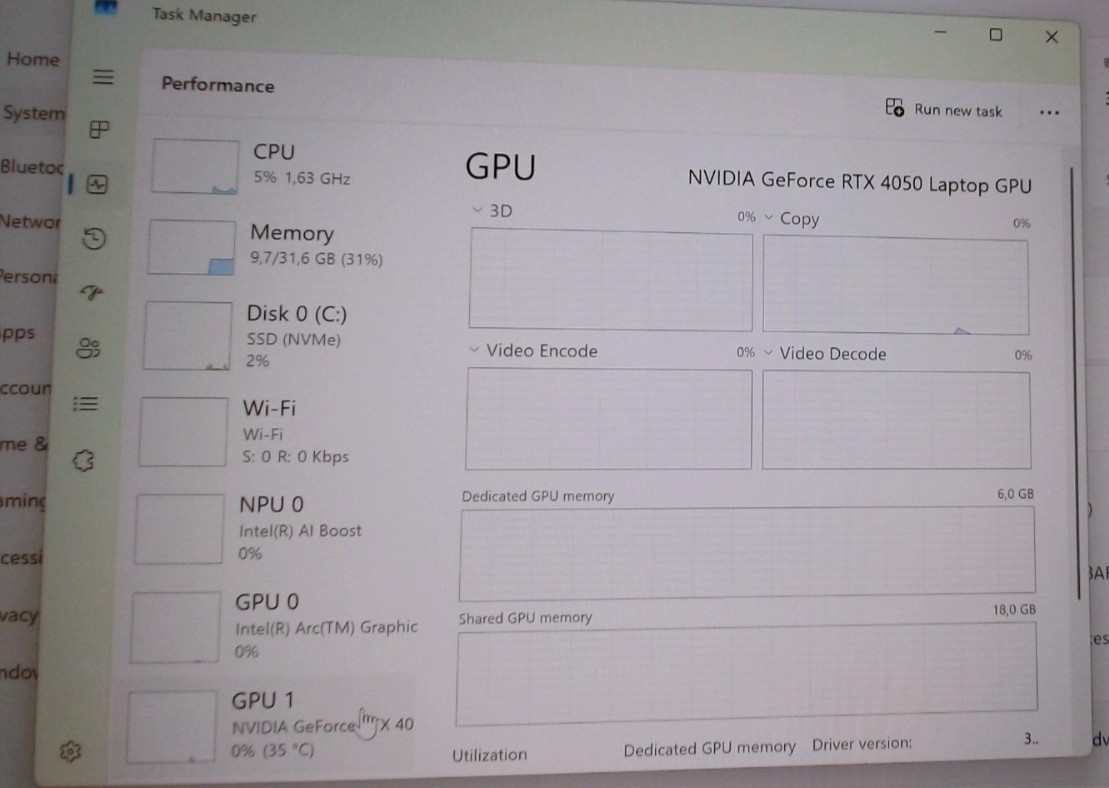Viewport: 1109px width, 788px height.
Task: Select GPU 1 NVIDIA GeForce item
Action: (x=266, y=726)
